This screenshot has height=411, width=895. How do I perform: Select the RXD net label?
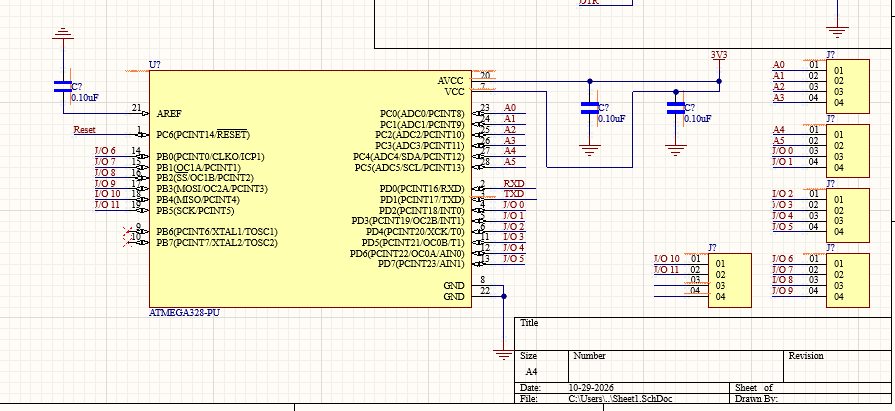[x=514, y=183]
